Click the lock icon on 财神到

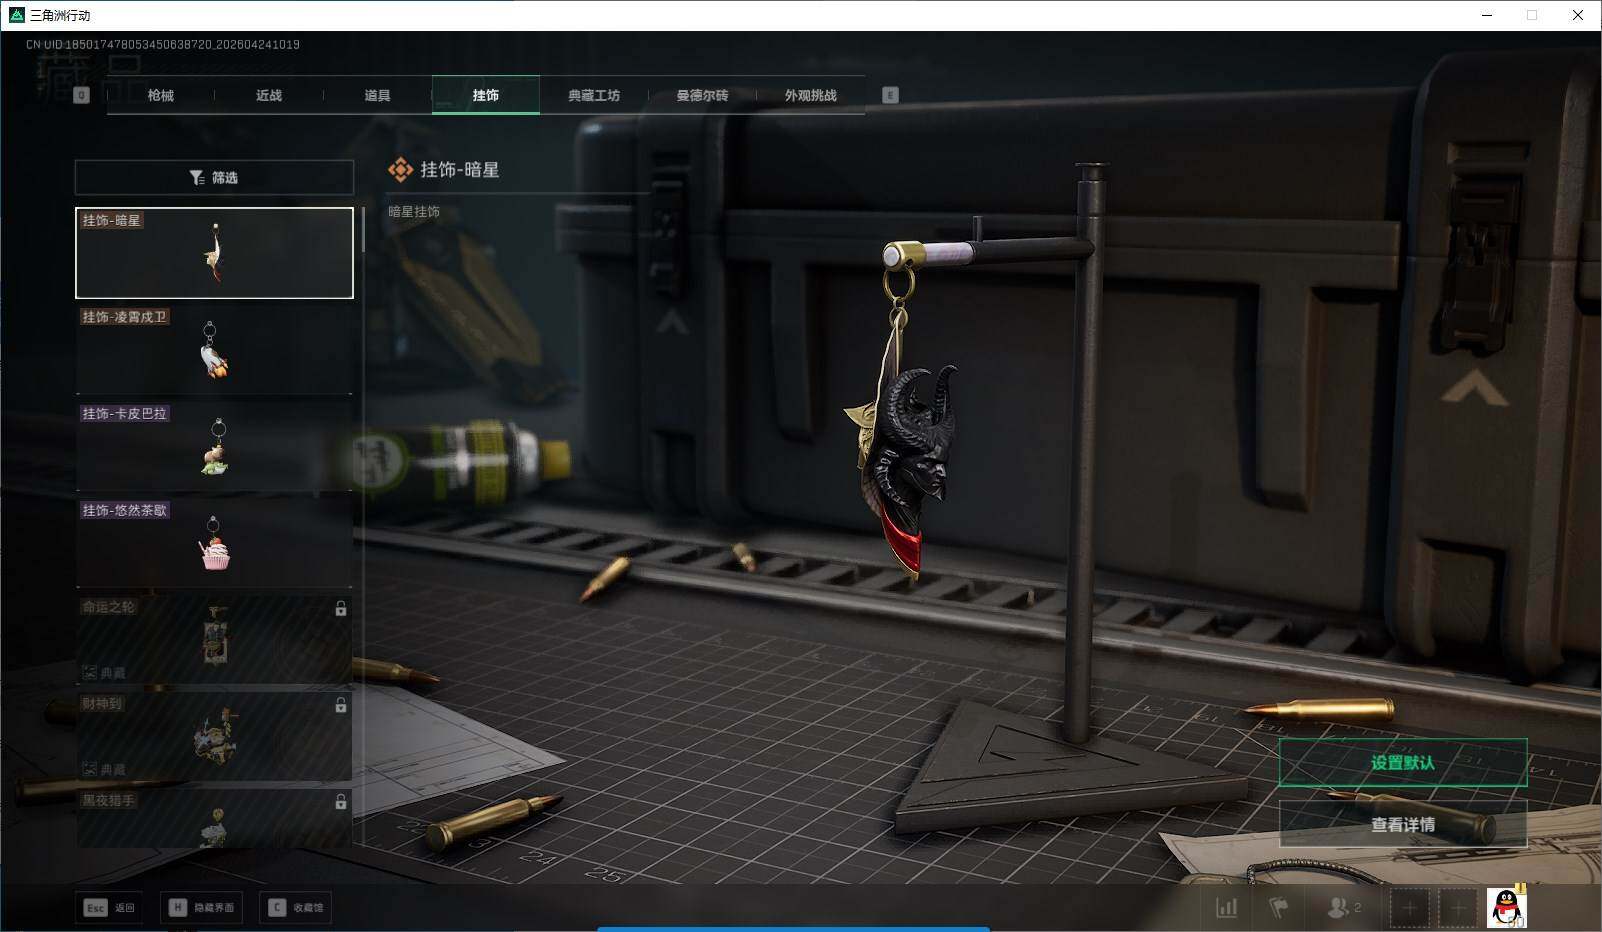tap(341, 705)
